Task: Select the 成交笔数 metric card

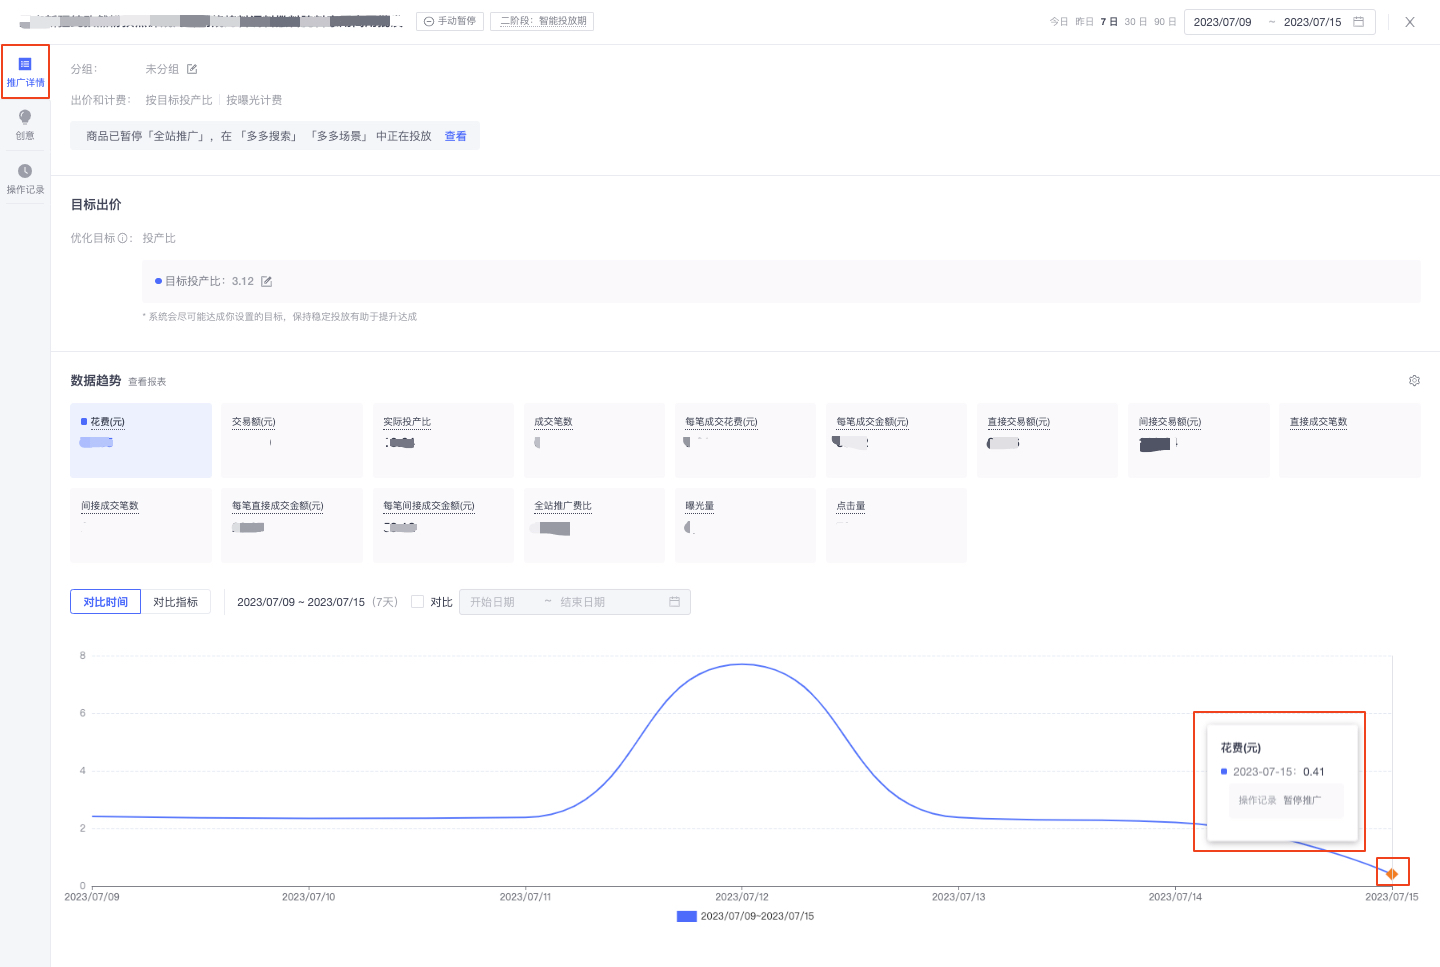Action: pos(594,440)
